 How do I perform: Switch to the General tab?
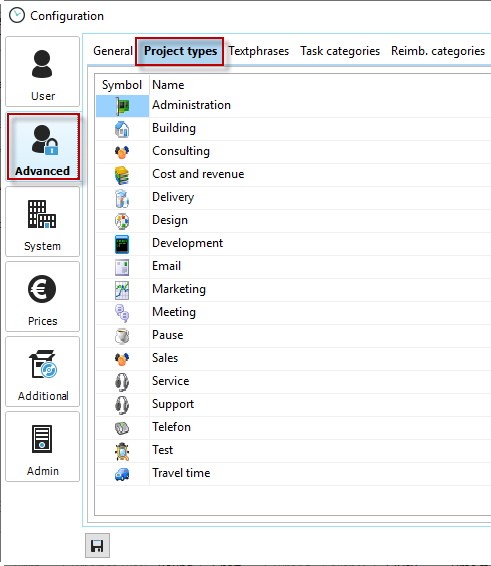tap(113, 51)
